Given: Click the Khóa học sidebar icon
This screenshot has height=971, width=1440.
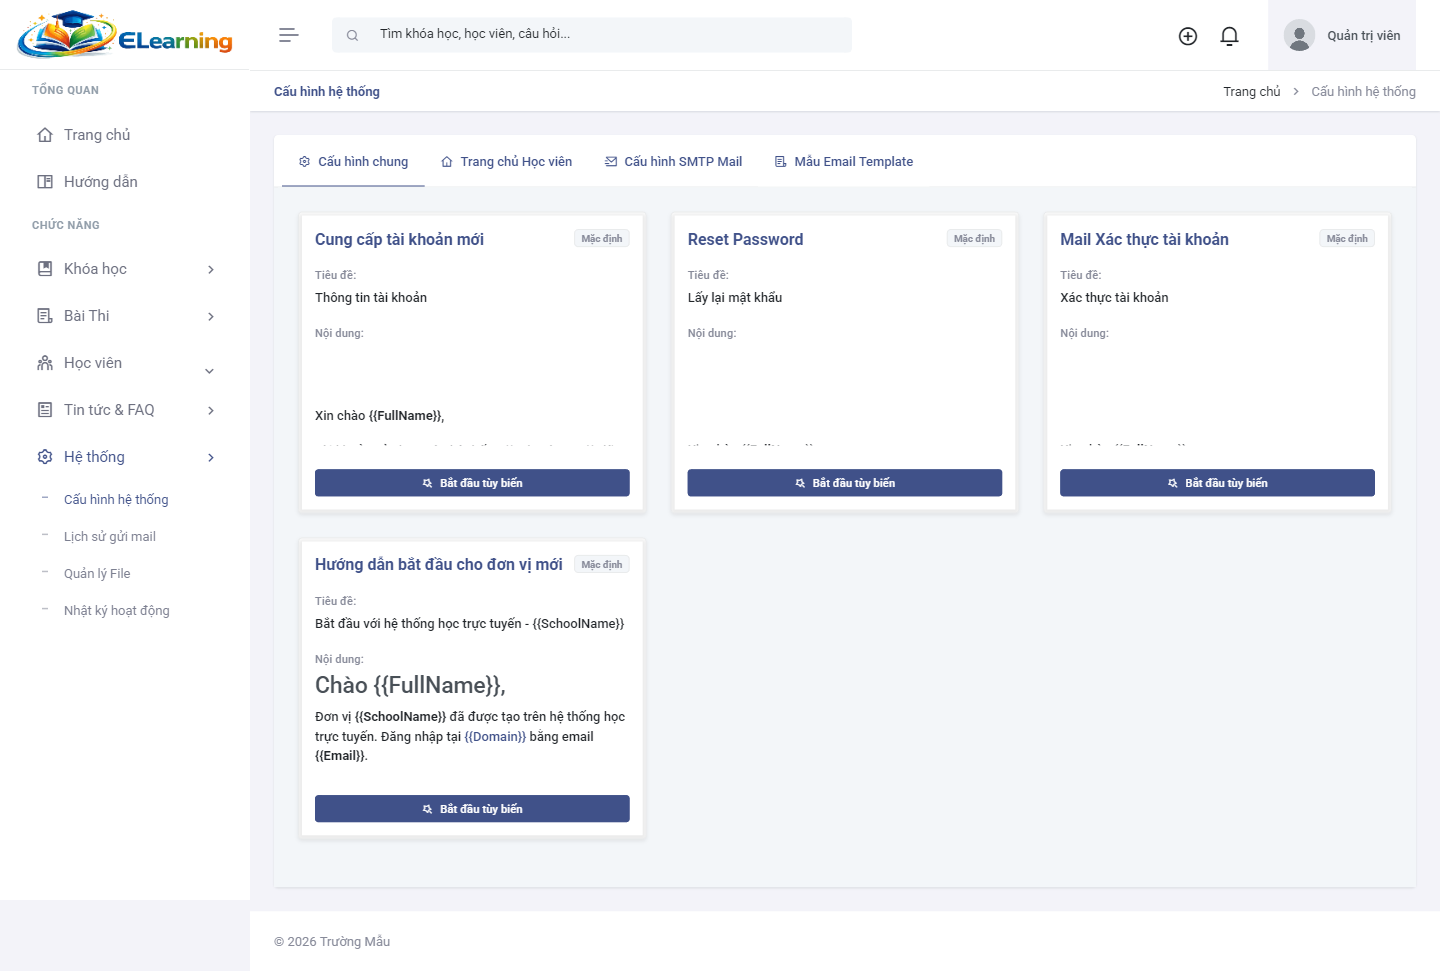Looking at the screenshot, I should click(45, 269).
